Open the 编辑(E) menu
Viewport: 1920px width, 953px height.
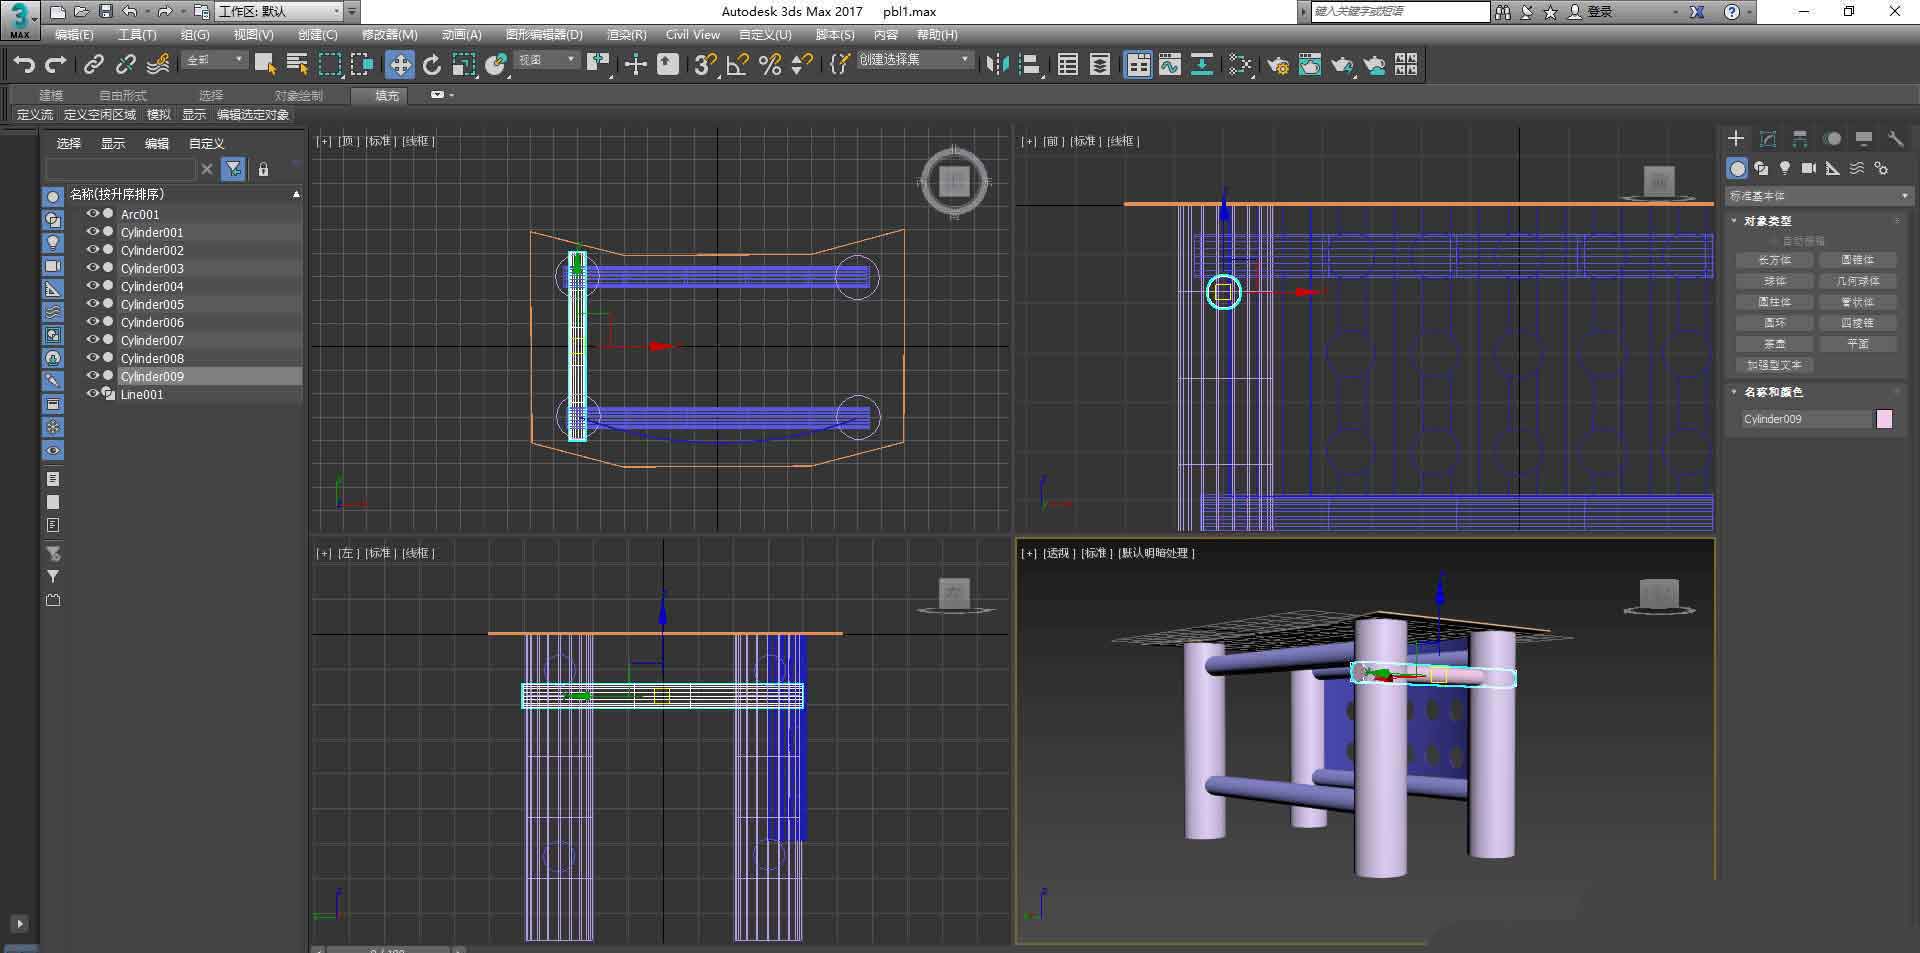pos(74,34)
